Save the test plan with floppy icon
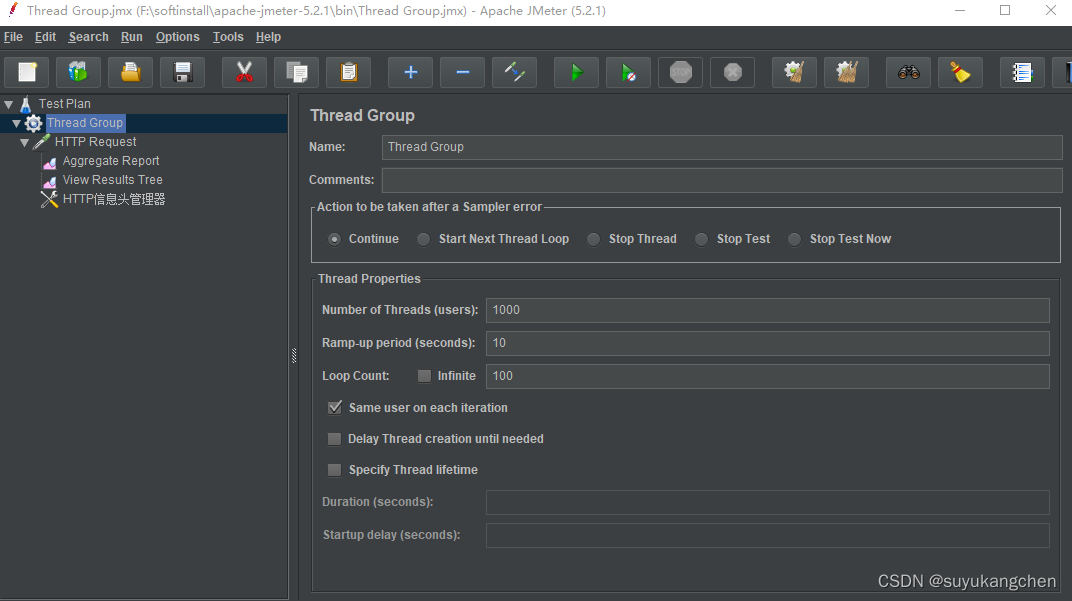 pos(183,72)
